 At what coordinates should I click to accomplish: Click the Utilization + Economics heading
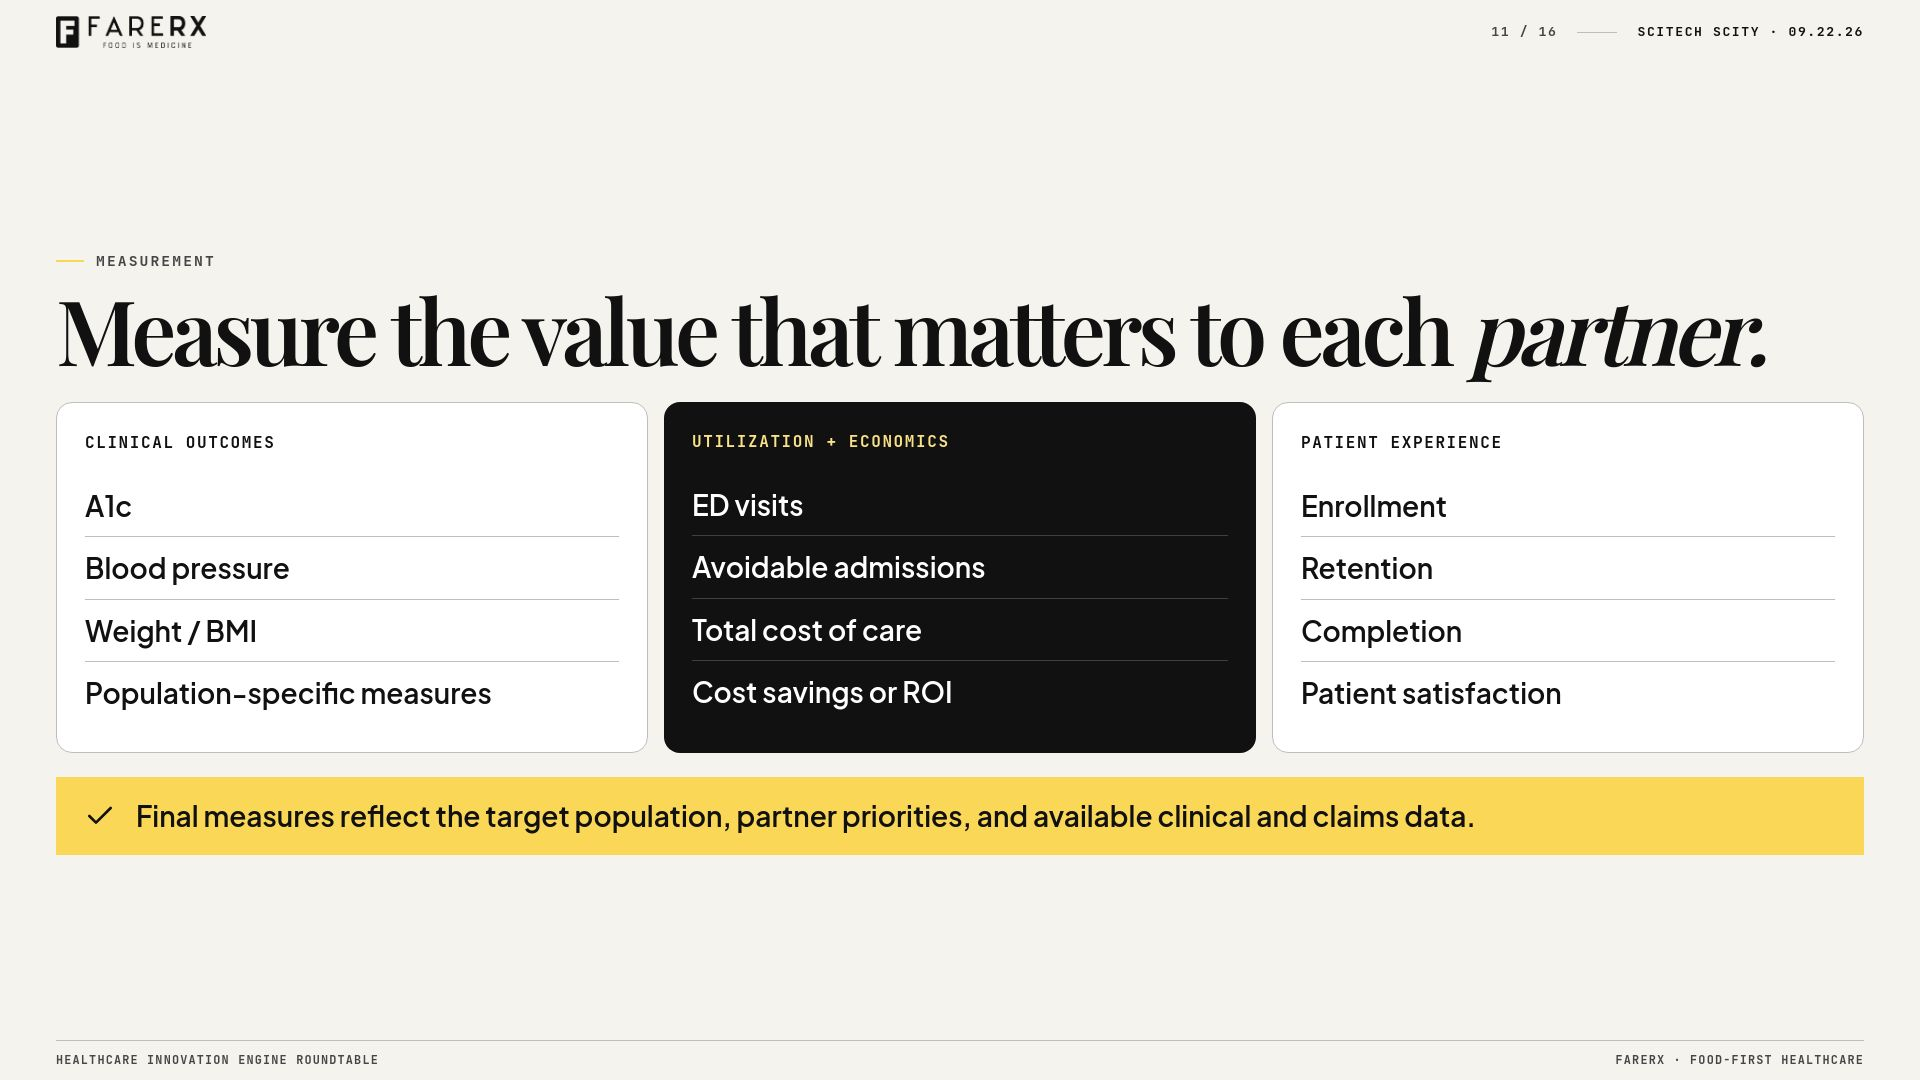pos(820,441)
